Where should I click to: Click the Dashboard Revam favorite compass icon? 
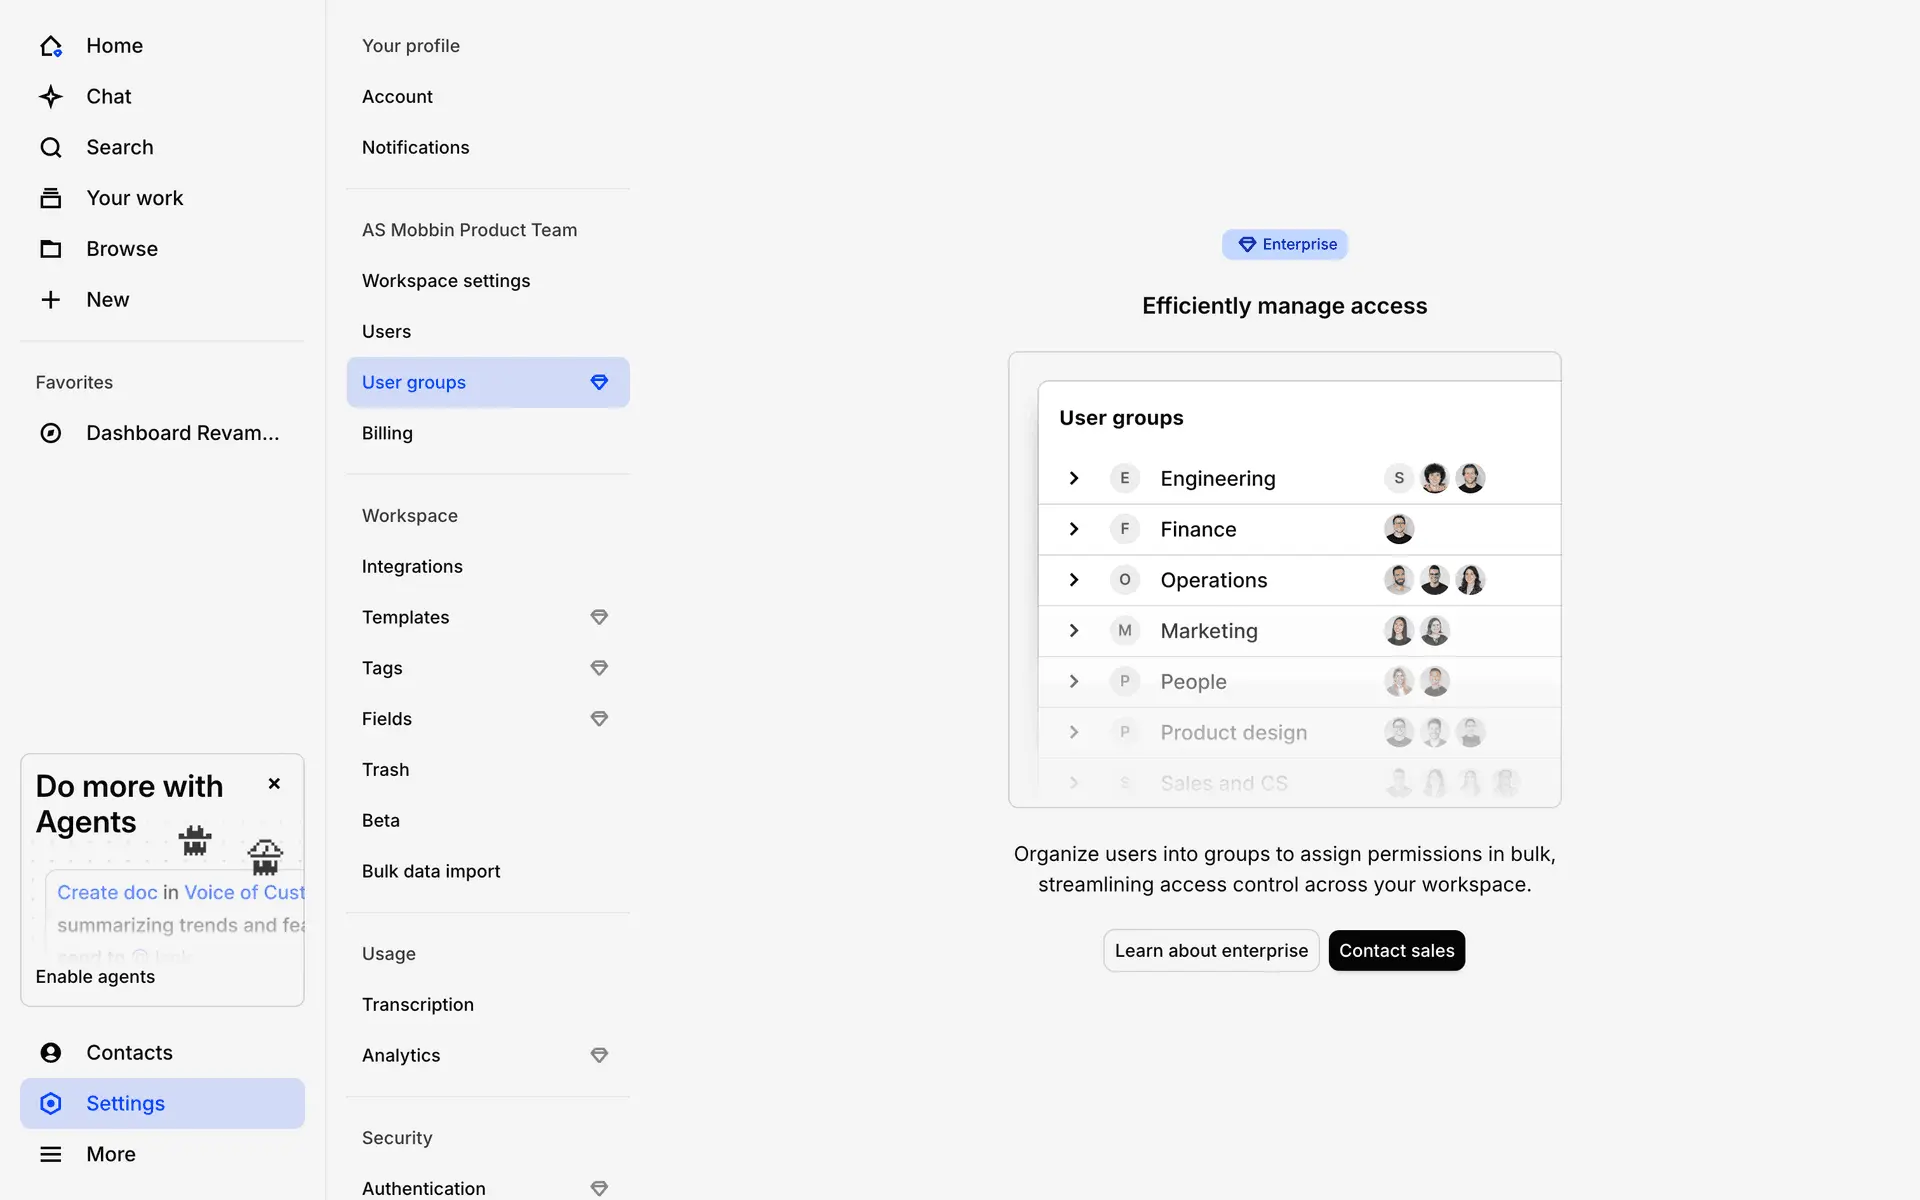[51, 433]
